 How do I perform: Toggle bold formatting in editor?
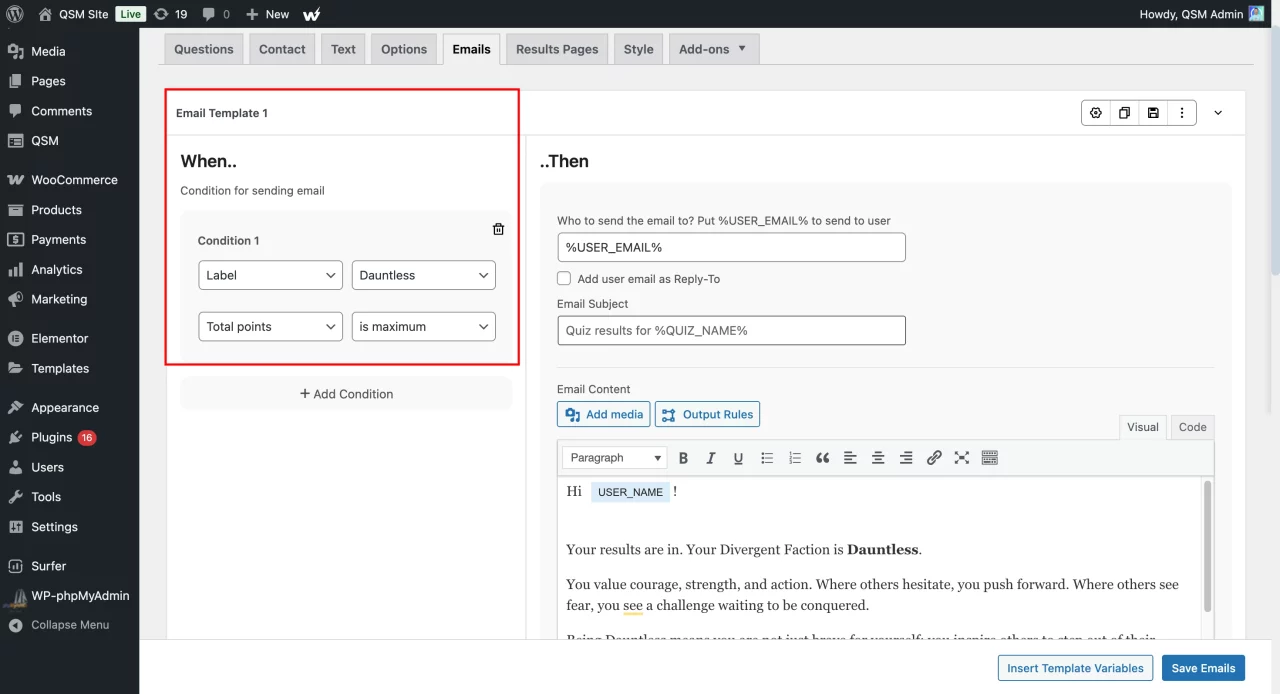click(x=684, y=458)
